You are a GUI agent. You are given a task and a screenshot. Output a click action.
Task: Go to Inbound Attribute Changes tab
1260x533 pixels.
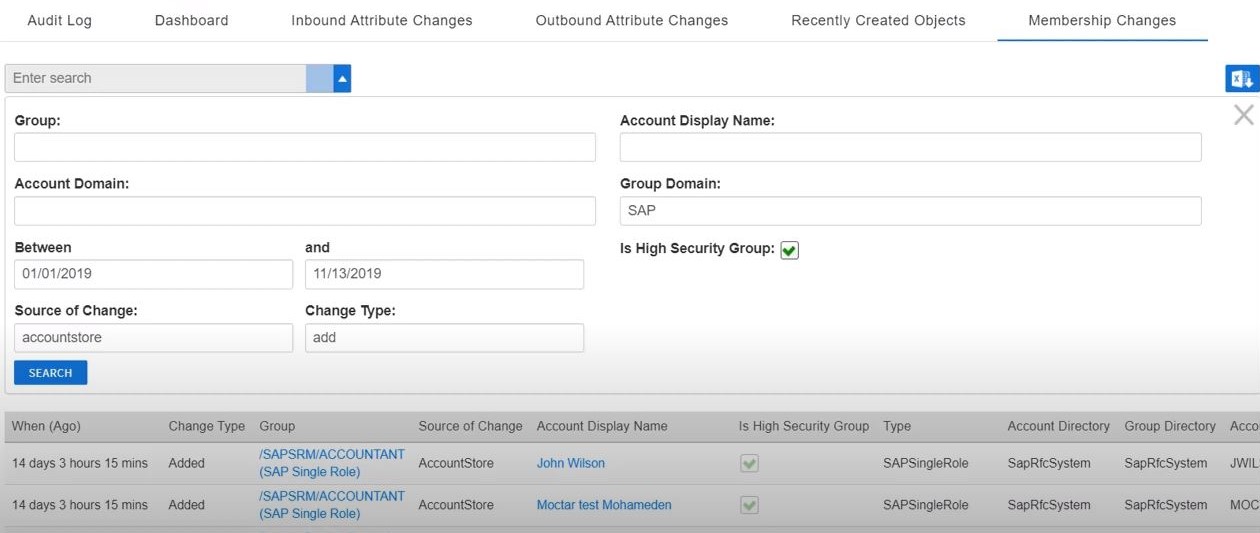382,20
